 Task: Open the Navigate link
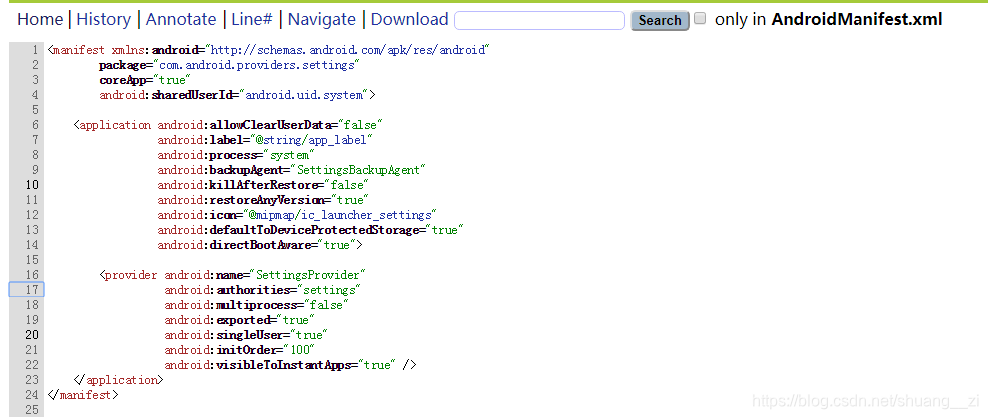pyautogui.click(x=321, y=20)
